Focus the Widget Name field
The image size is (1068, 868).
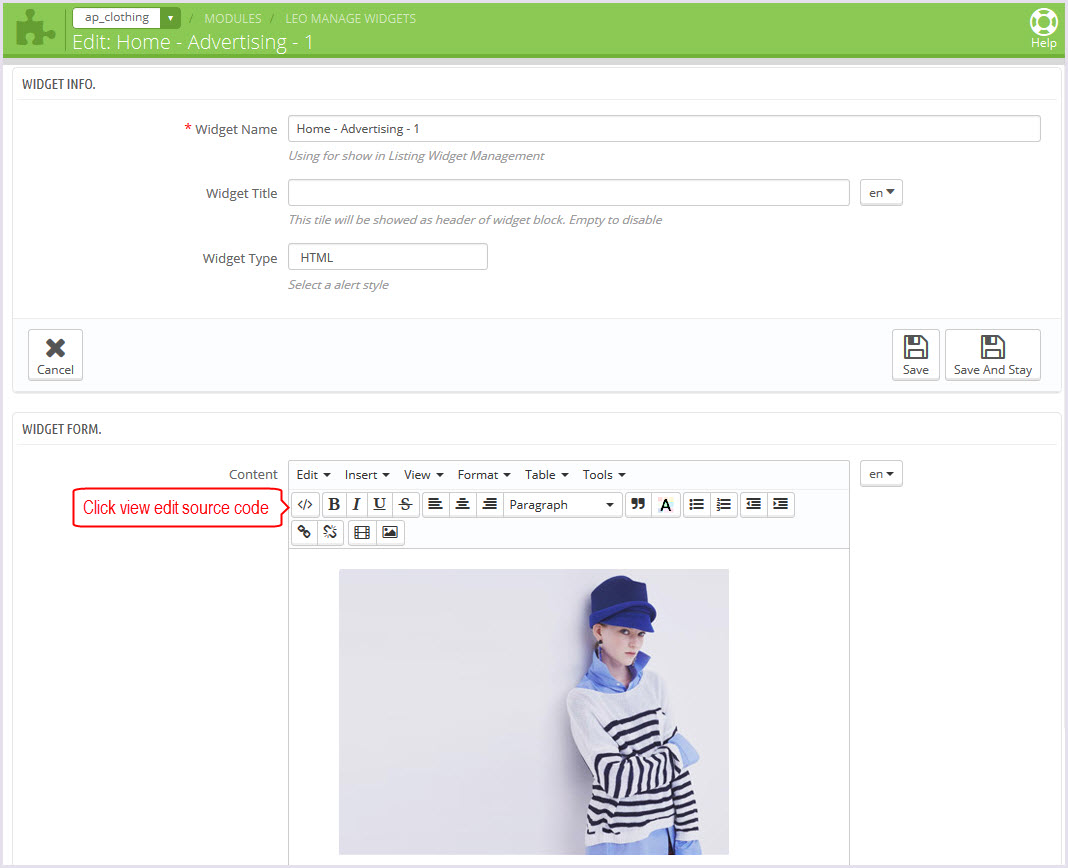664,129
